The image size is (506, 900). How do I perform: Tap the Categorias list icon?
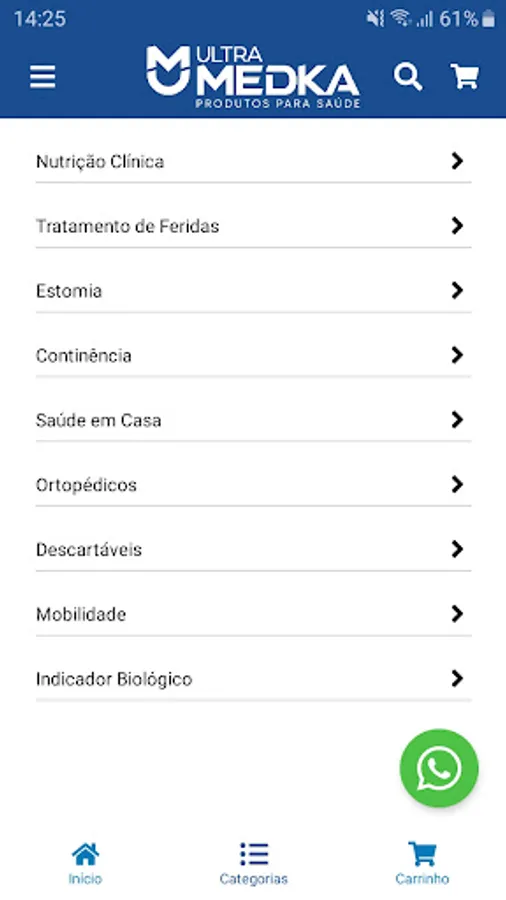click(x=254, y=854)
